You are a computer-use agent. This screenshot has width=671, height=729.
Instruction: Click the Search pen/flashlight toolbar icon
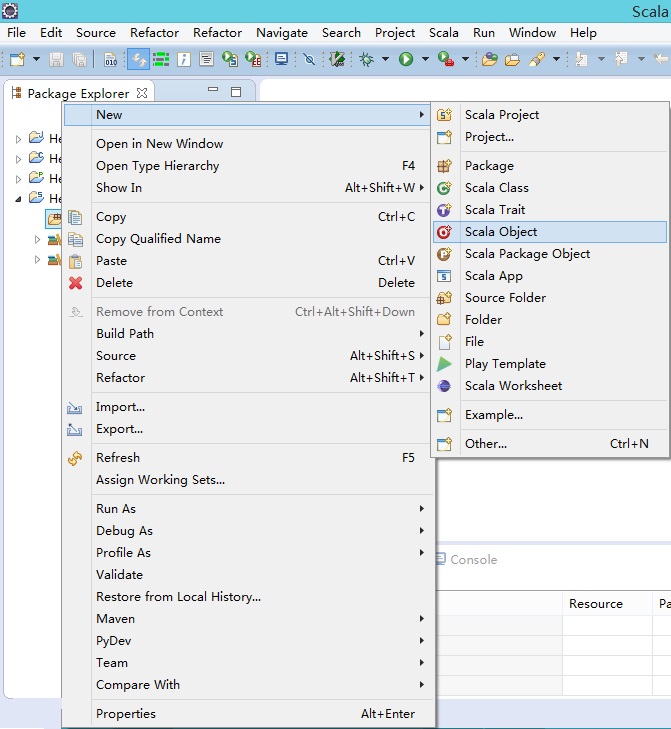coord(537,60)
